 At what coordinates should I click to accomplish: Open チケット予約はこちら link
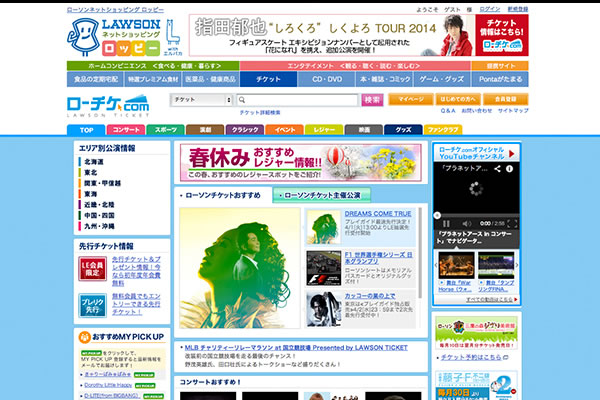point(471,357)
